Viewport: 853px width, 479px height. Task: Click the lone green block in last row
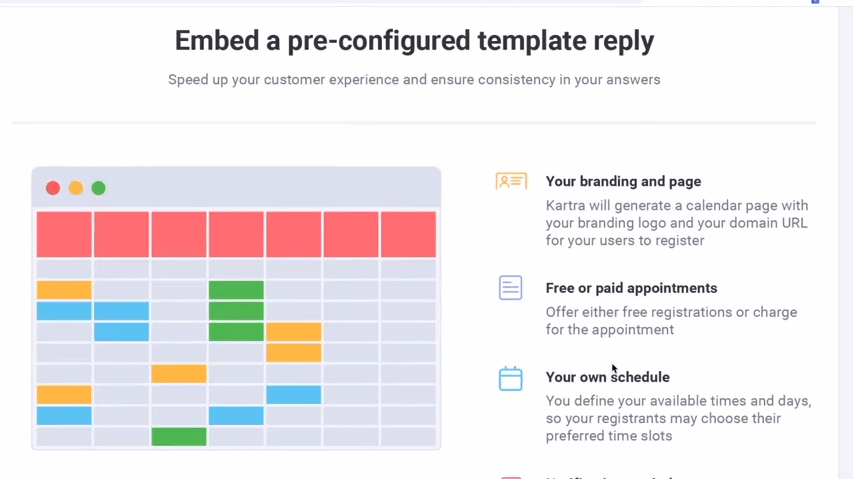click(179, 437)
